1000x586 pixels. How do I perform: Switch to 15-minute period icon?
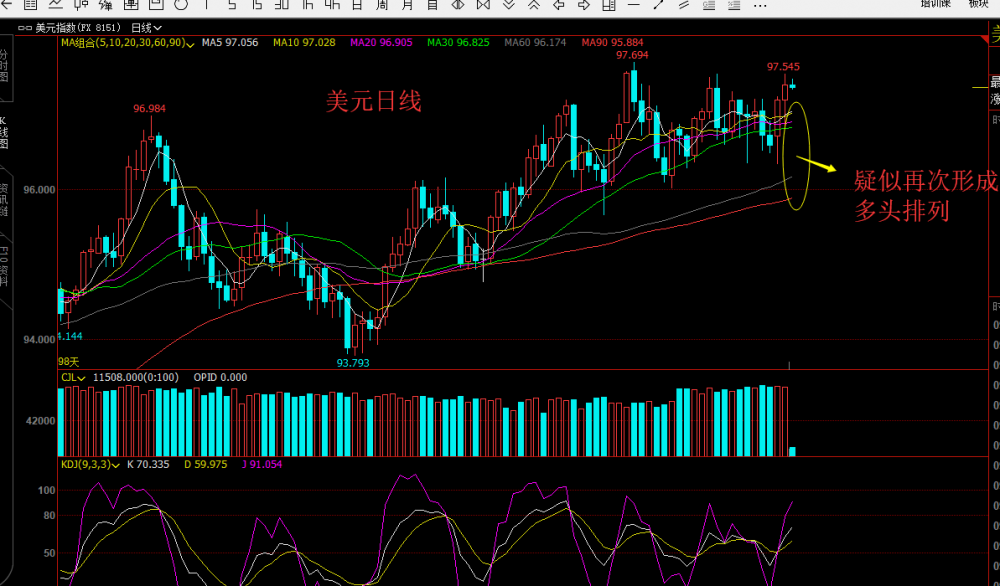(256, 4)
